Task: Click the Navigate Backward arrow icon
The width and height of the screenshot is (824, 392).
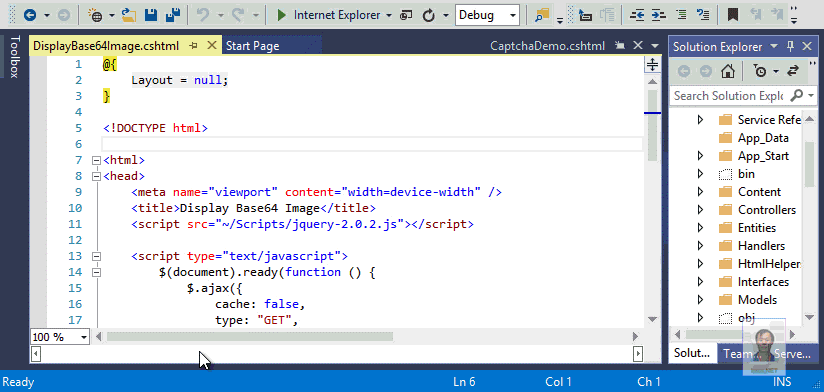Action: click(30, 15)
